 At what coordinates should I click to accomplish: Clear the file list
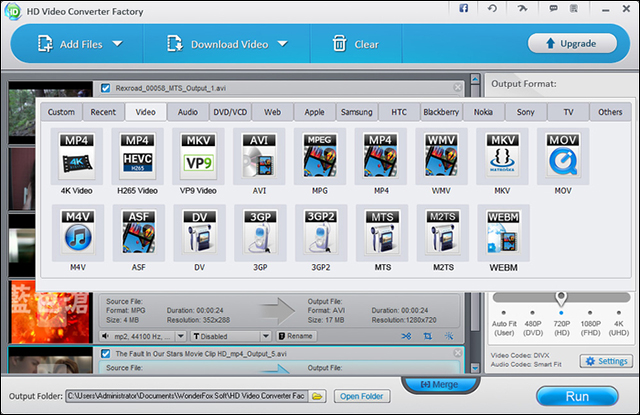coord(355,44)
